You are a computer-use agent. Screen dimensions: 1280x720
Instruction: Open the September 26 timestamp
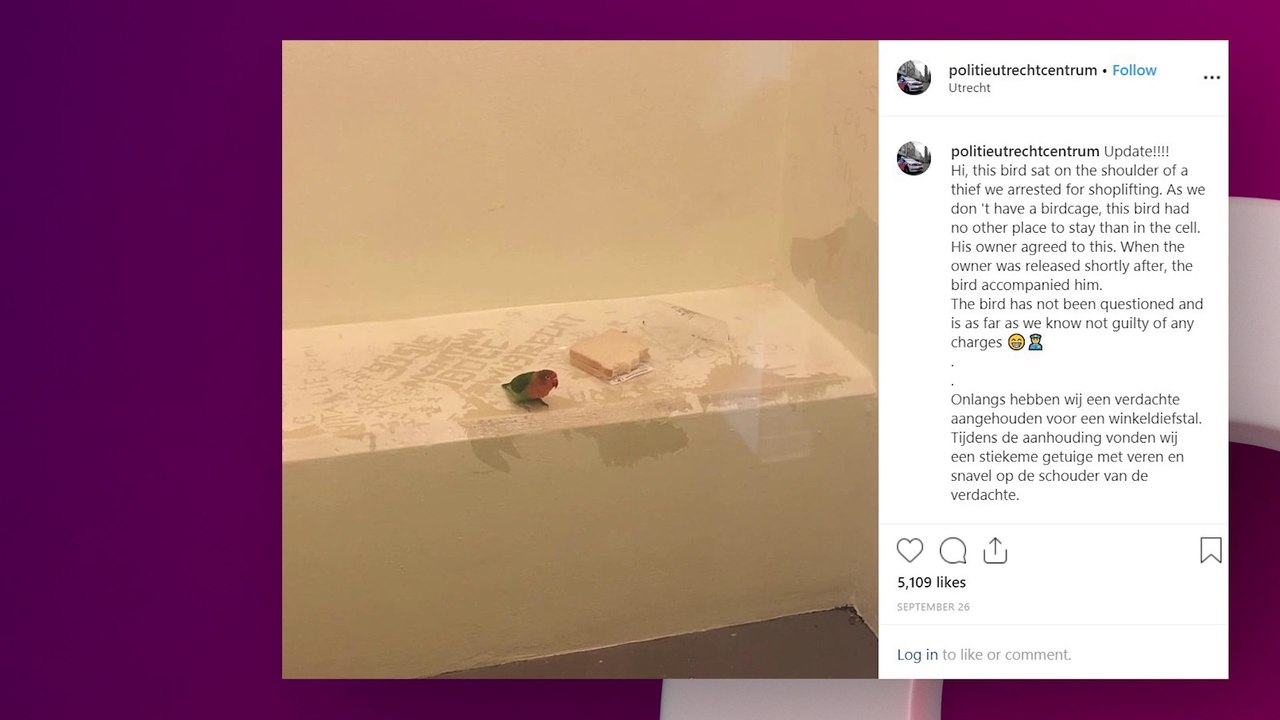933,607
